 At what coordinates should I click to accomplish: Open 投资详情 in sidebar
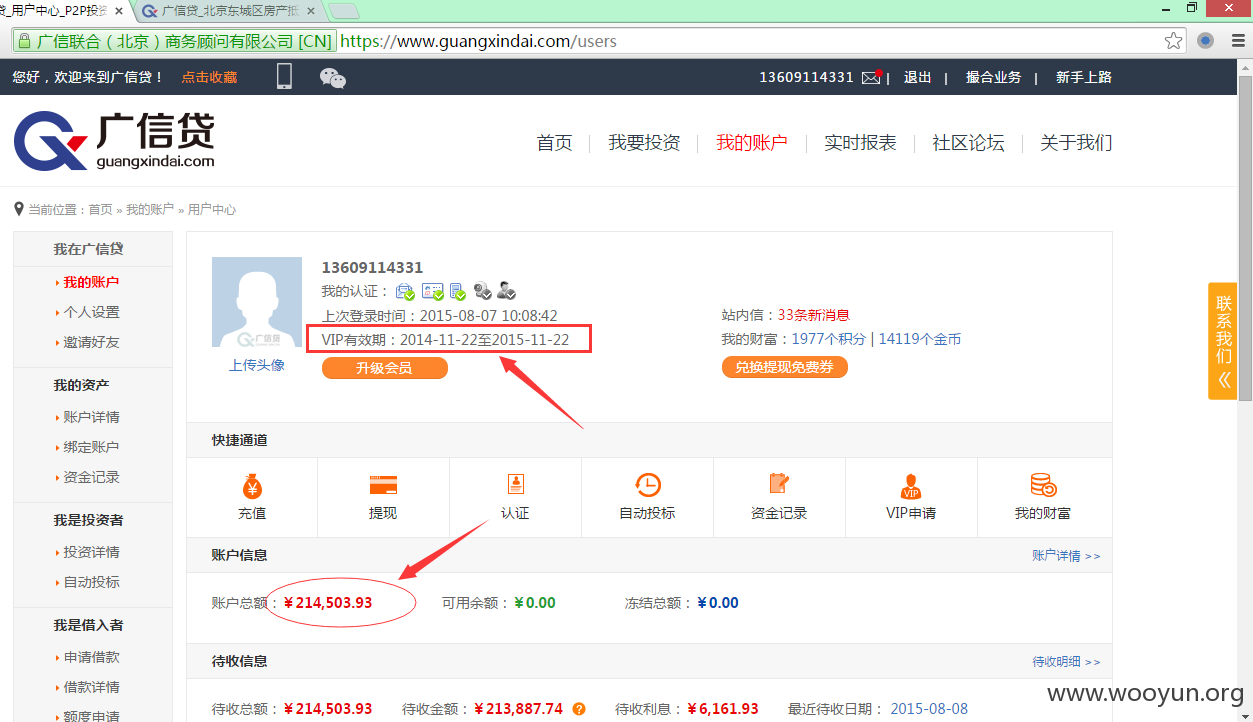91,552
